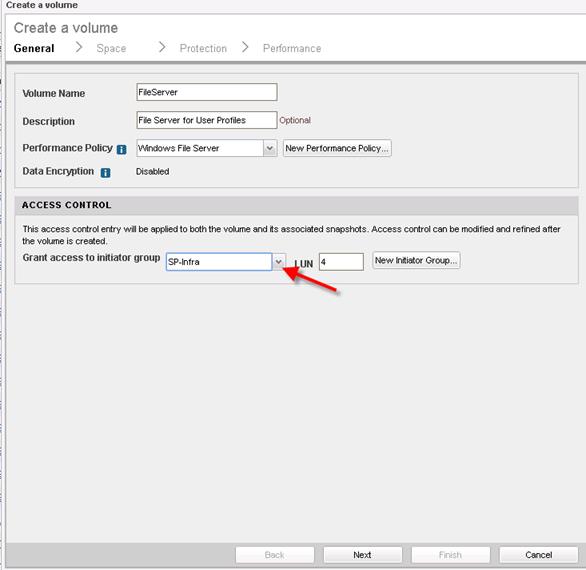
Task: Click the Next button
Action: [363, 555]
